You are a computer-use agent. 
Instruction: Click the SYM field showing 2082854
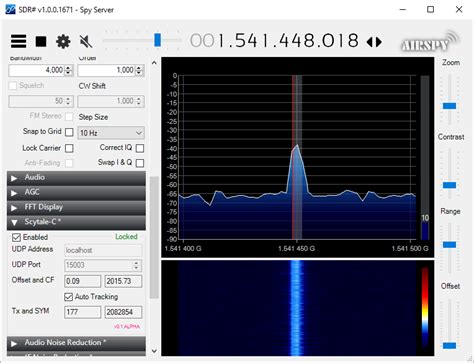(123, 312)
